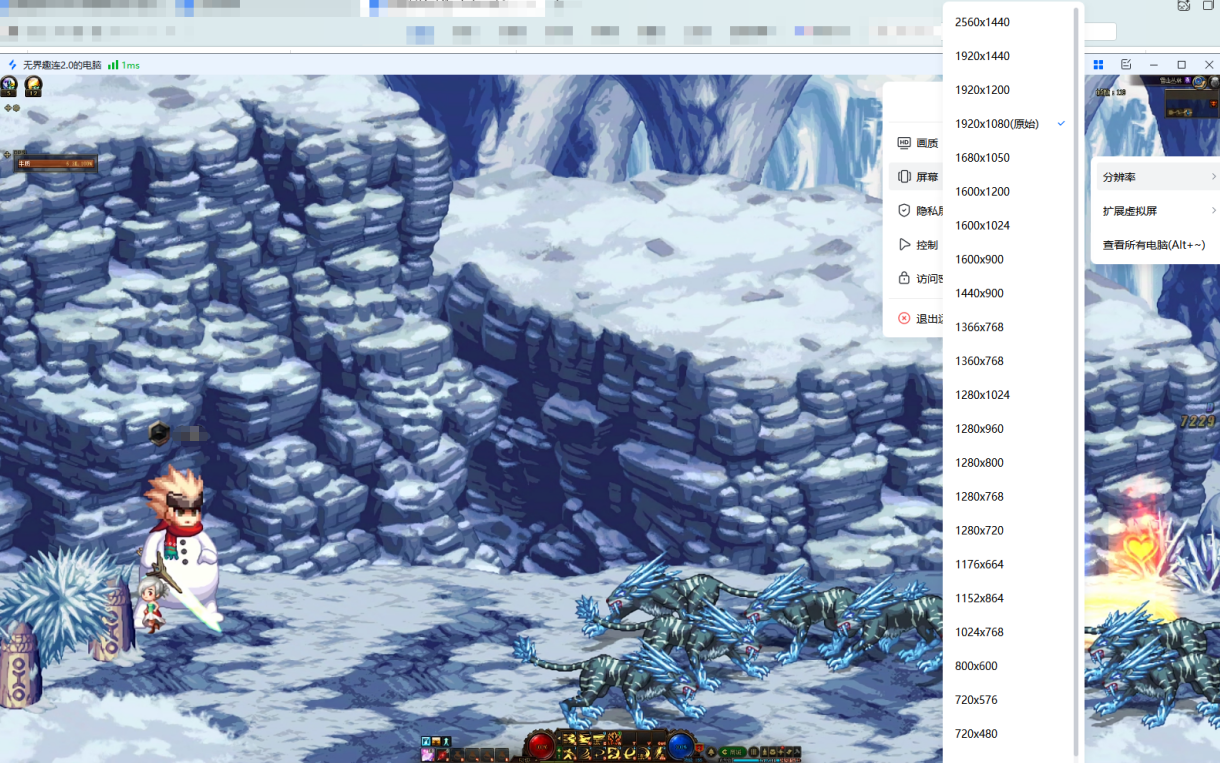Choose 2560x1440 resolution option
The image size is (1220, 763).
pos(982,22)
